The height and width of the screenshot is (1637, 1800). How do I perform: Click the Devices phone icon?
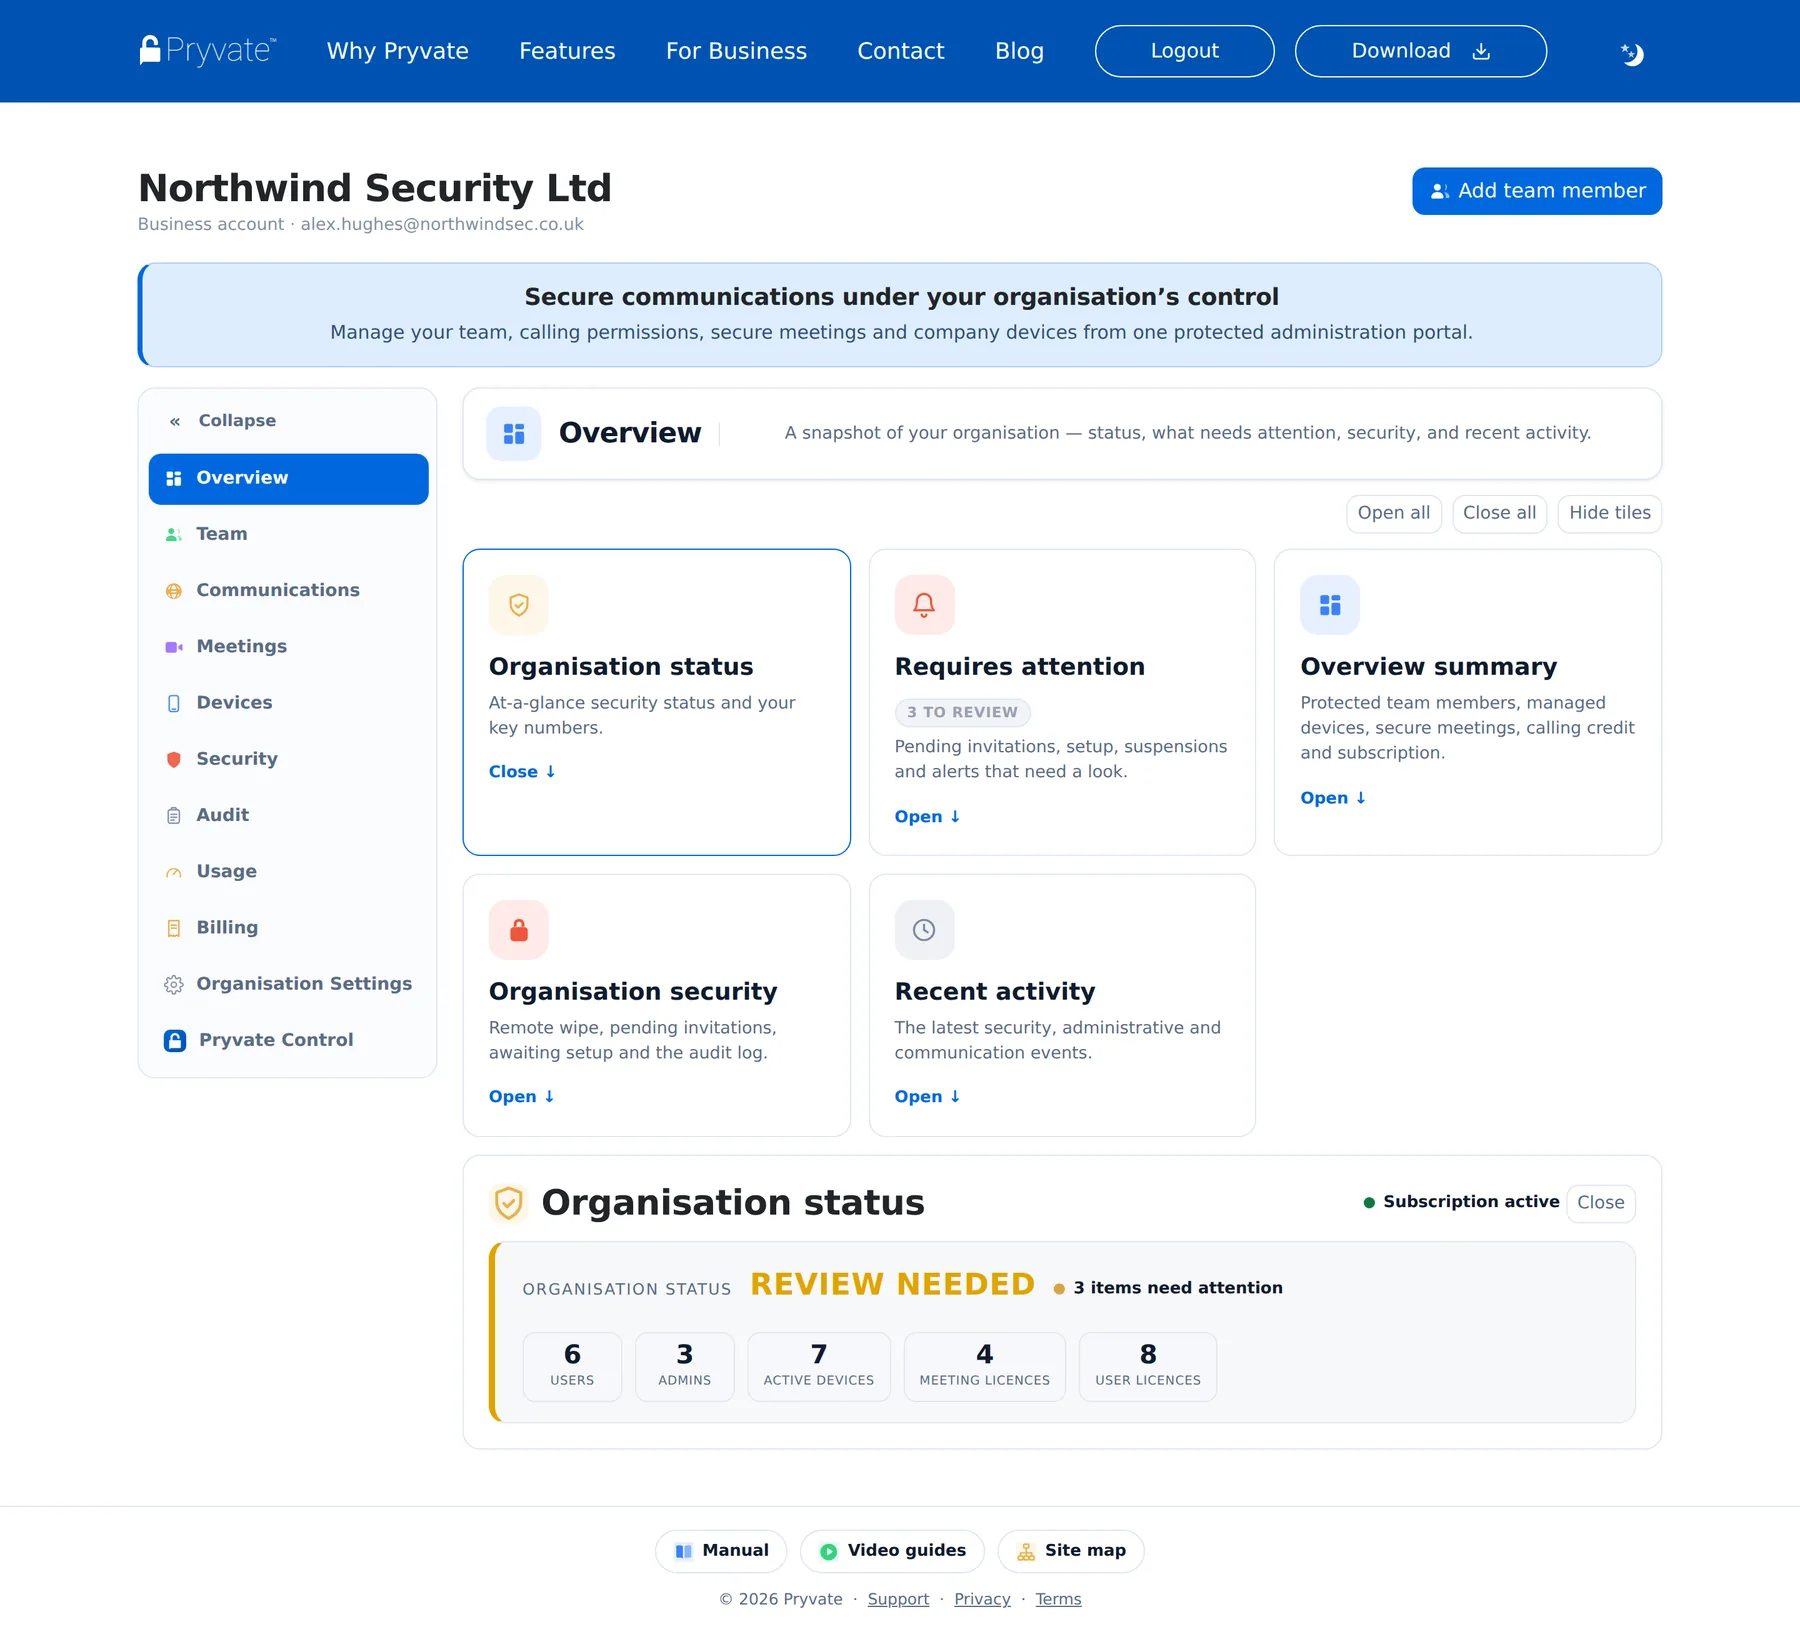174,703
